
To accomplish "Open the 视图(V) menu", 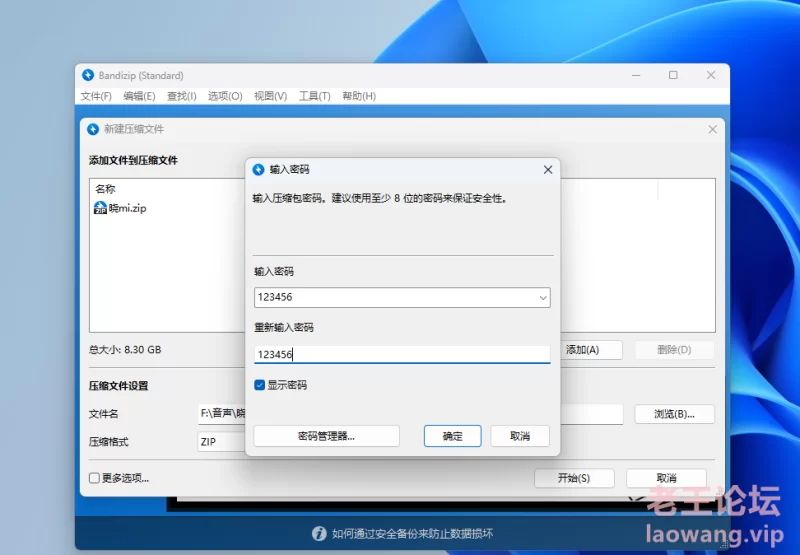I will pos(270,96).
